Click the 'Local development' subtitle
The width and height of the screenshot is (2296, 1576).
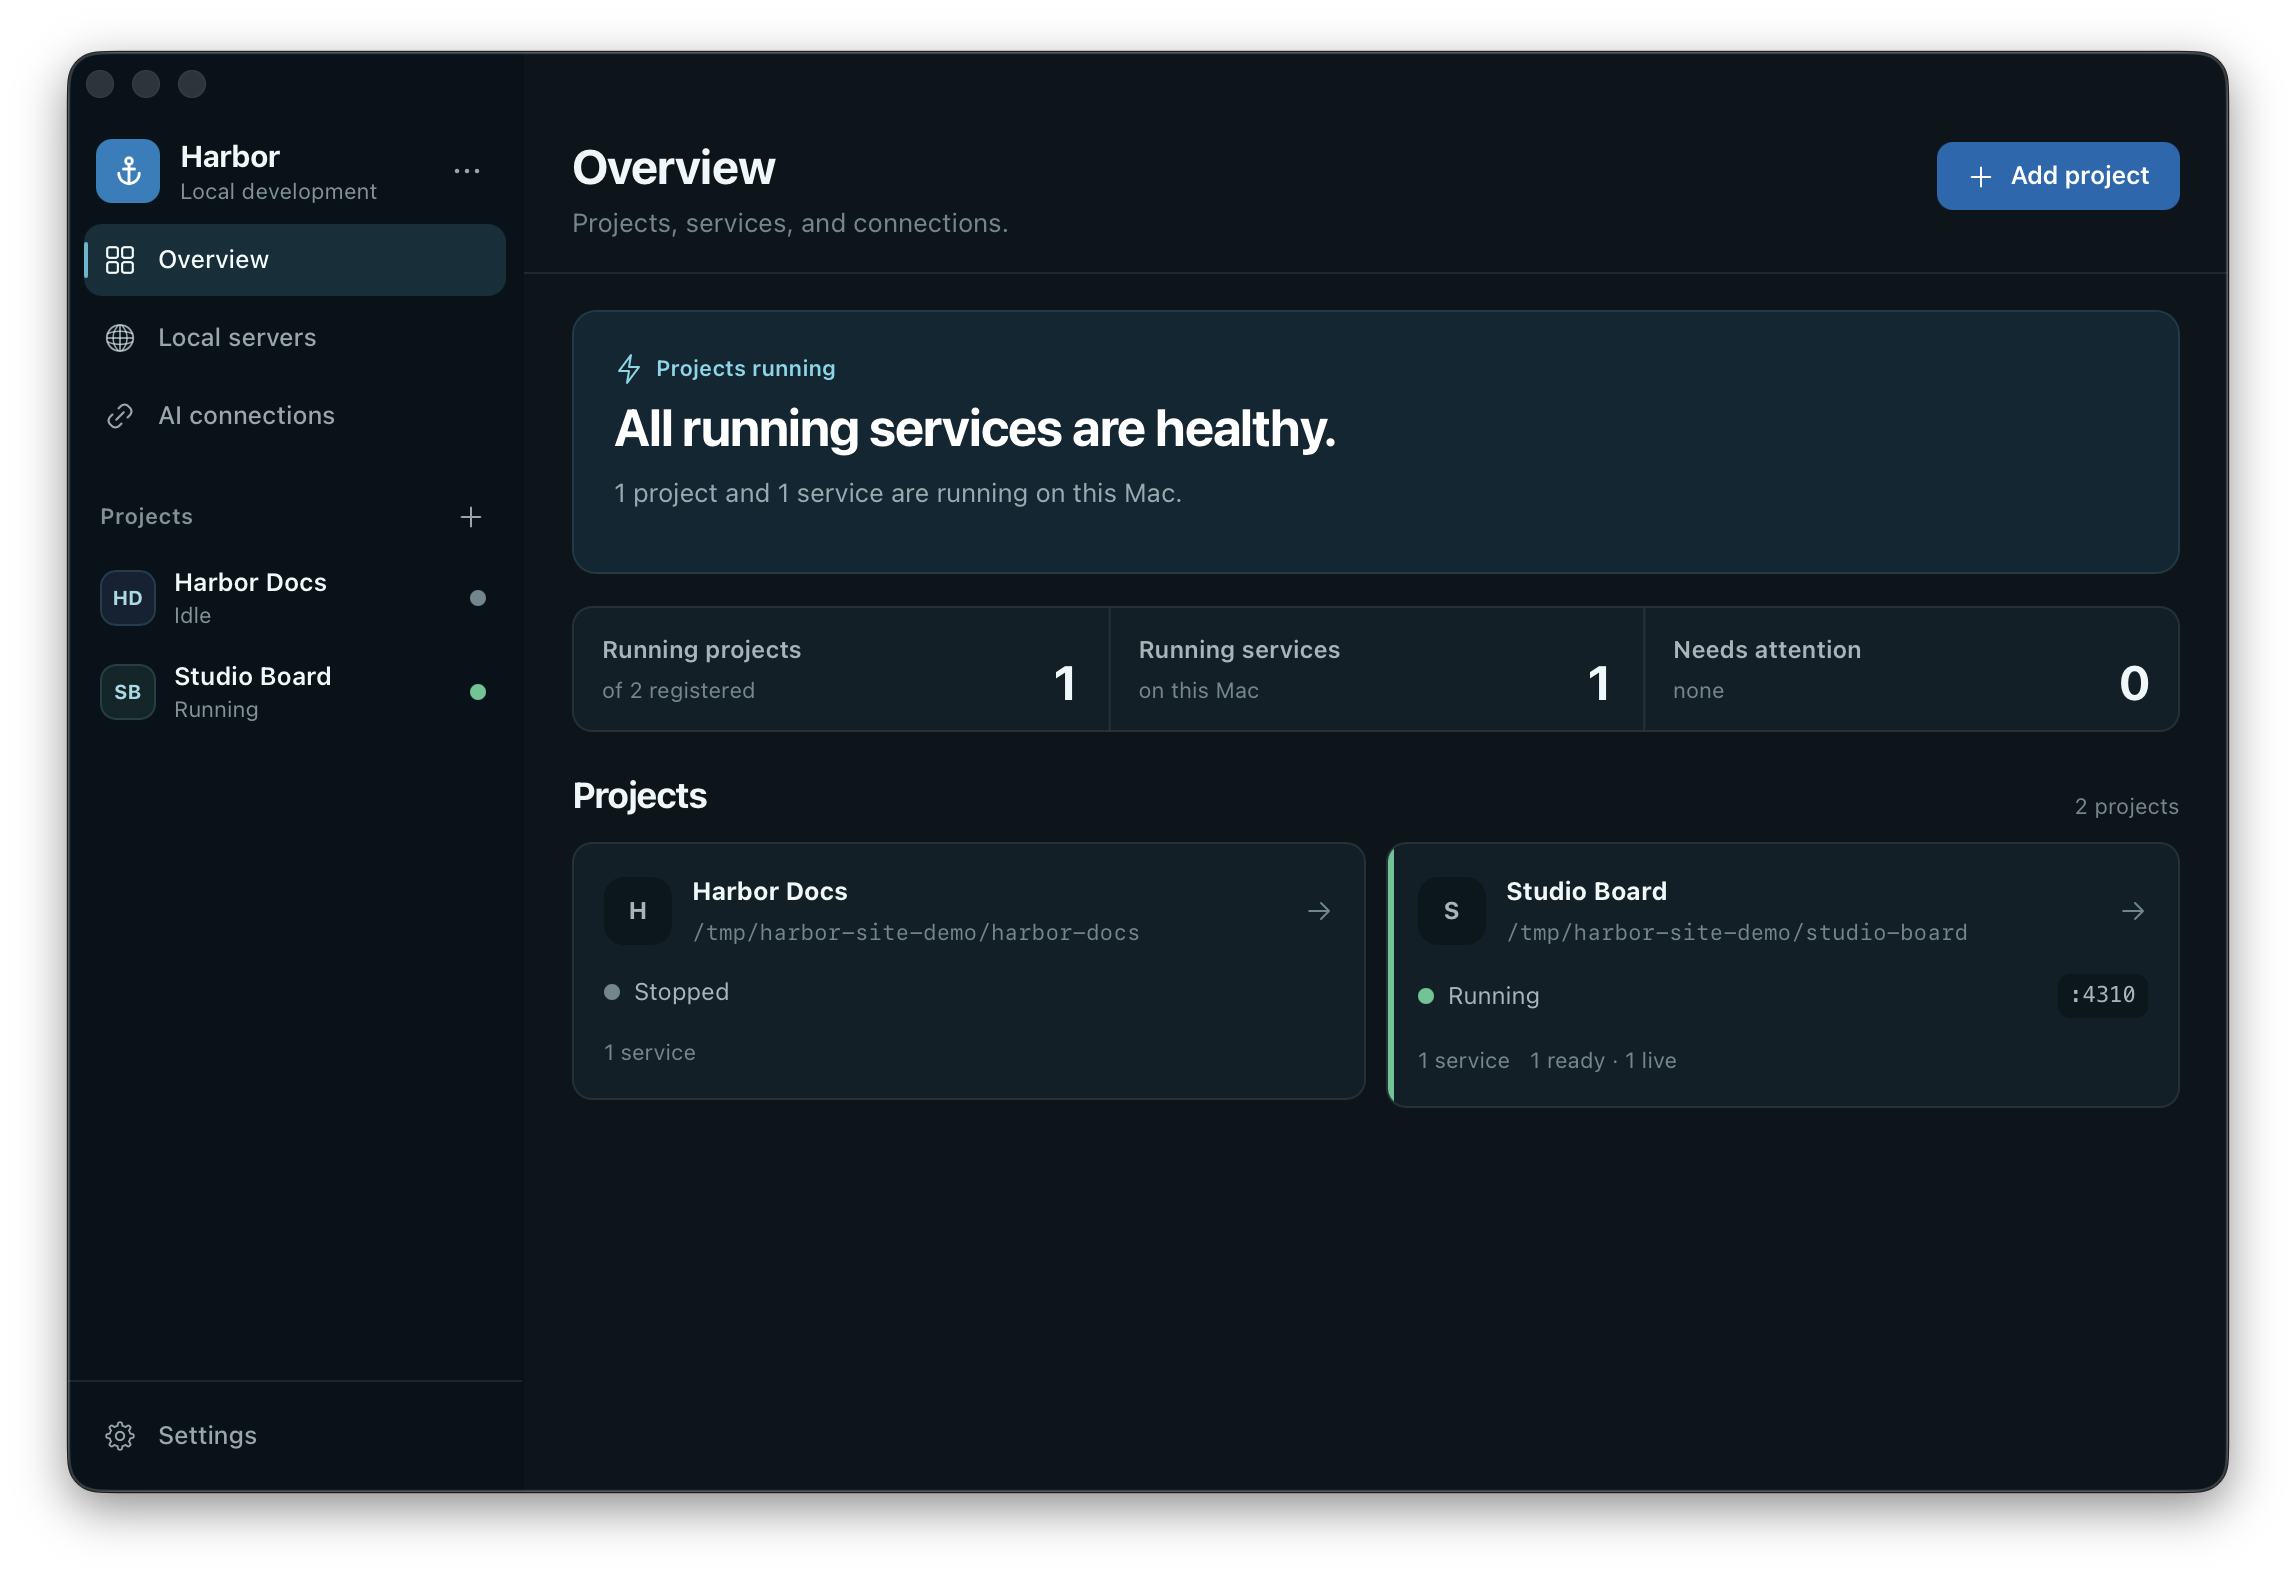(278, 192)
